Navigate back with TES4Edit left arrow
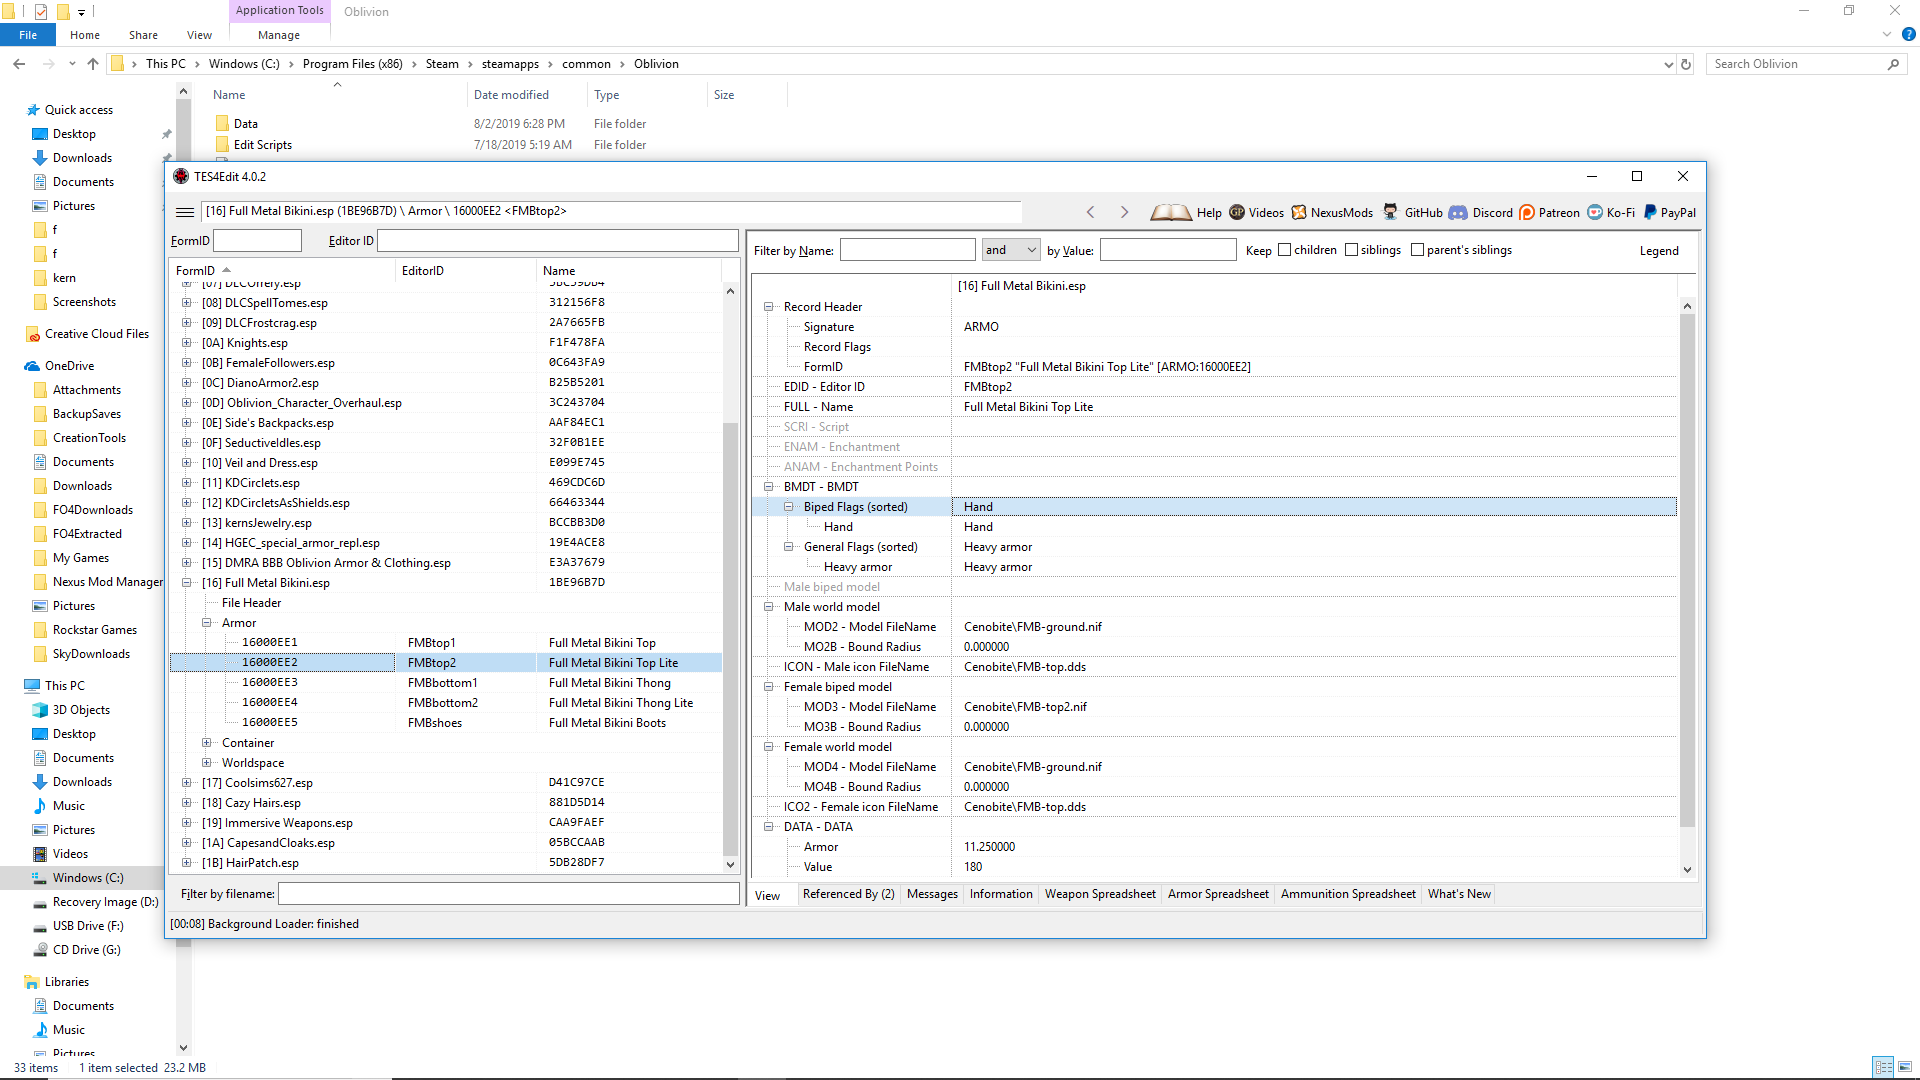1920x1080 pixels. click(x=1091, y=212)
